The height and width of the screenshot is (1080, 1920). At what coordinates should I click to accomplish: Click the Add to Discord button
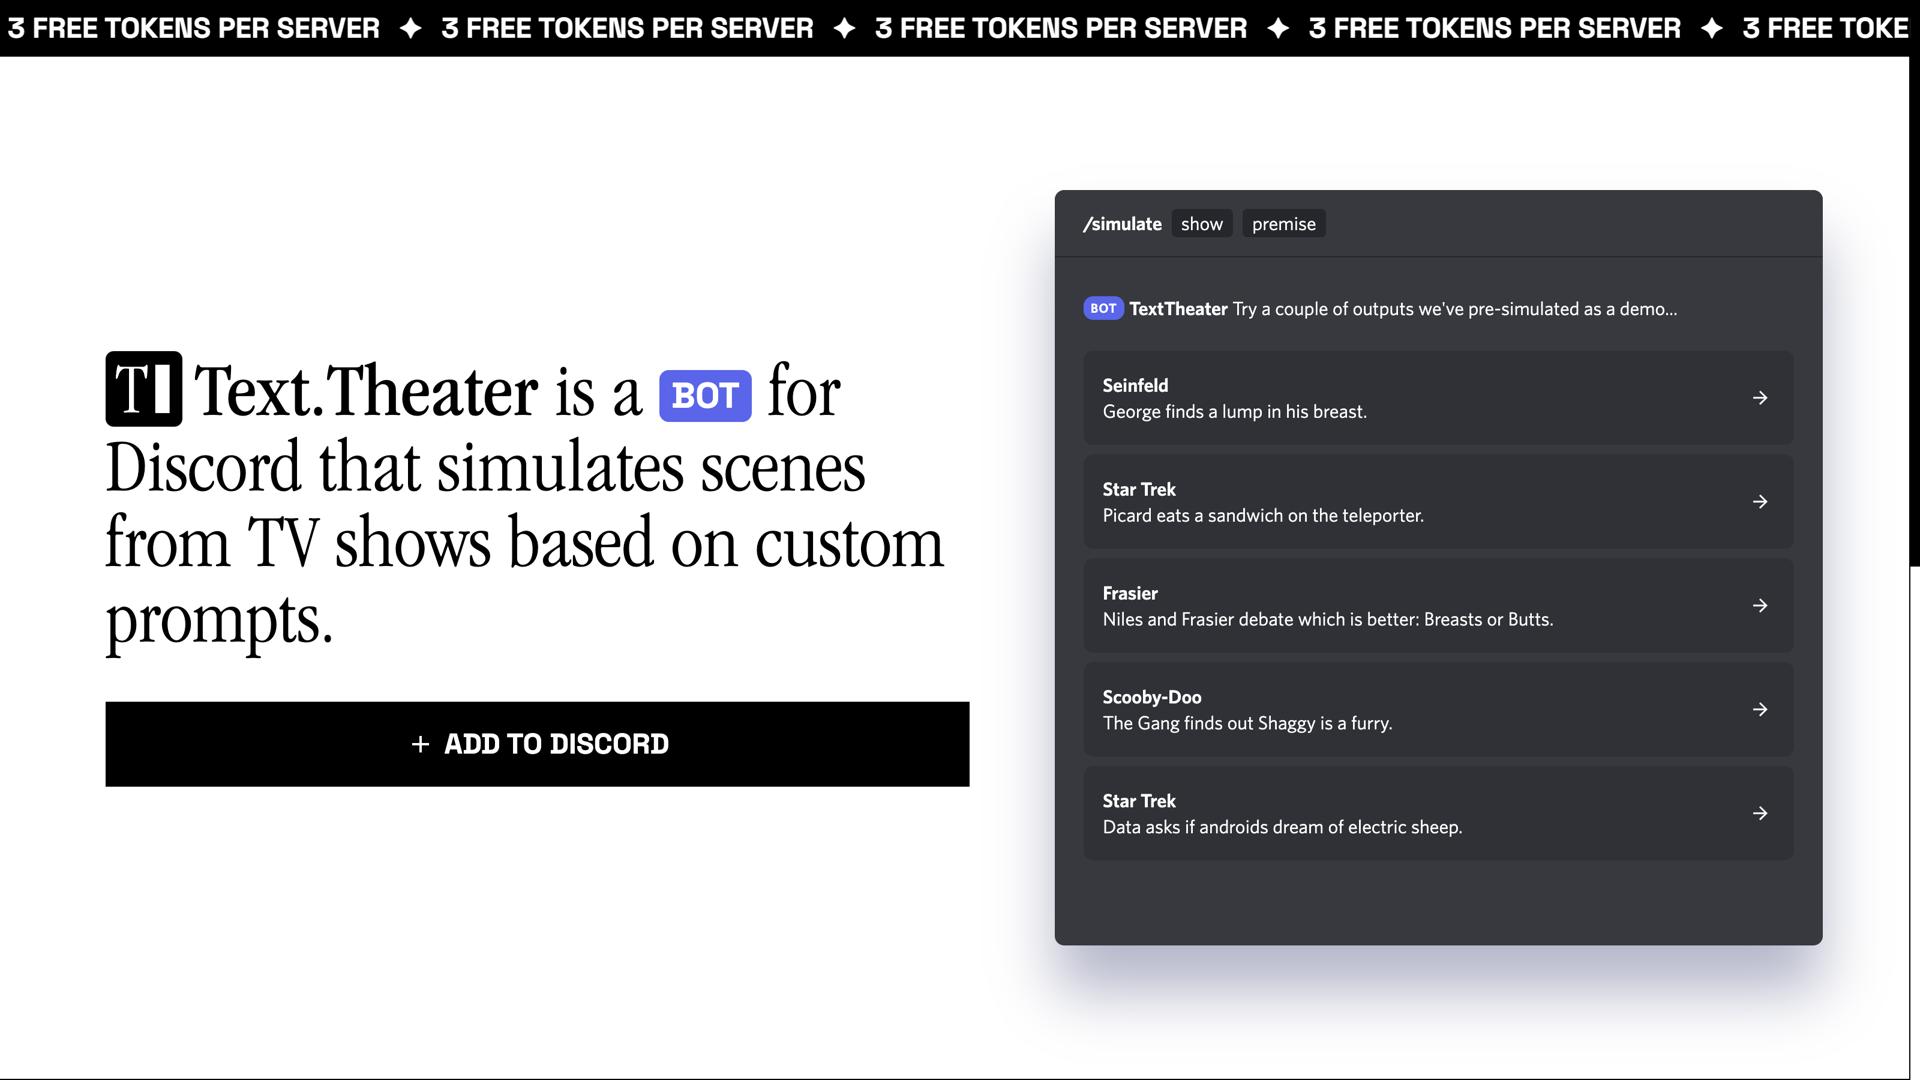click(x=537, y=744)
